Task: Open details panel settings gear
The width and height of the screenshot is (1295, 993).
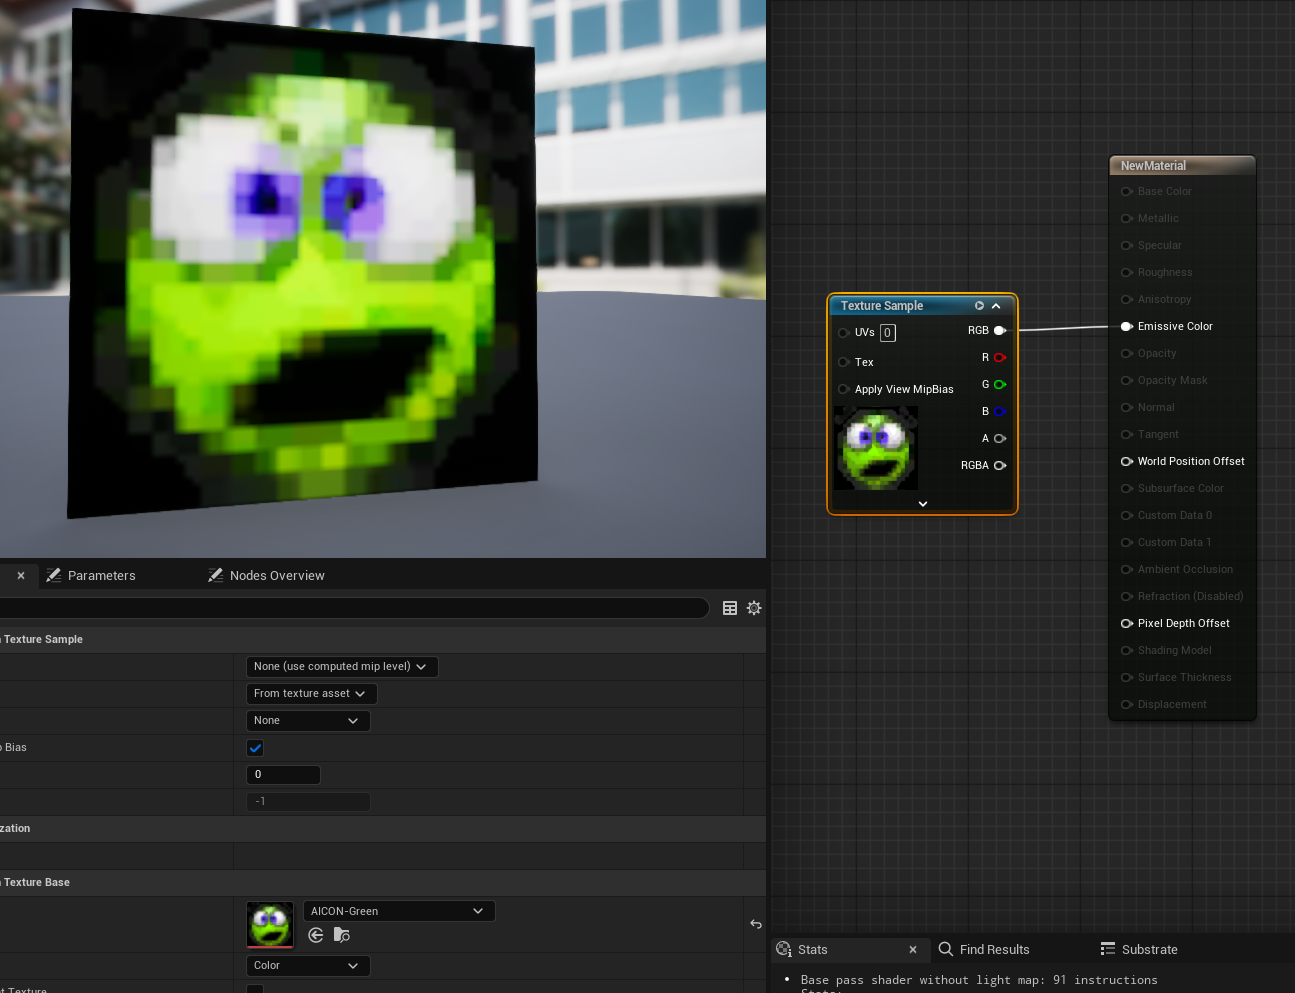Action: pos(754,608)
